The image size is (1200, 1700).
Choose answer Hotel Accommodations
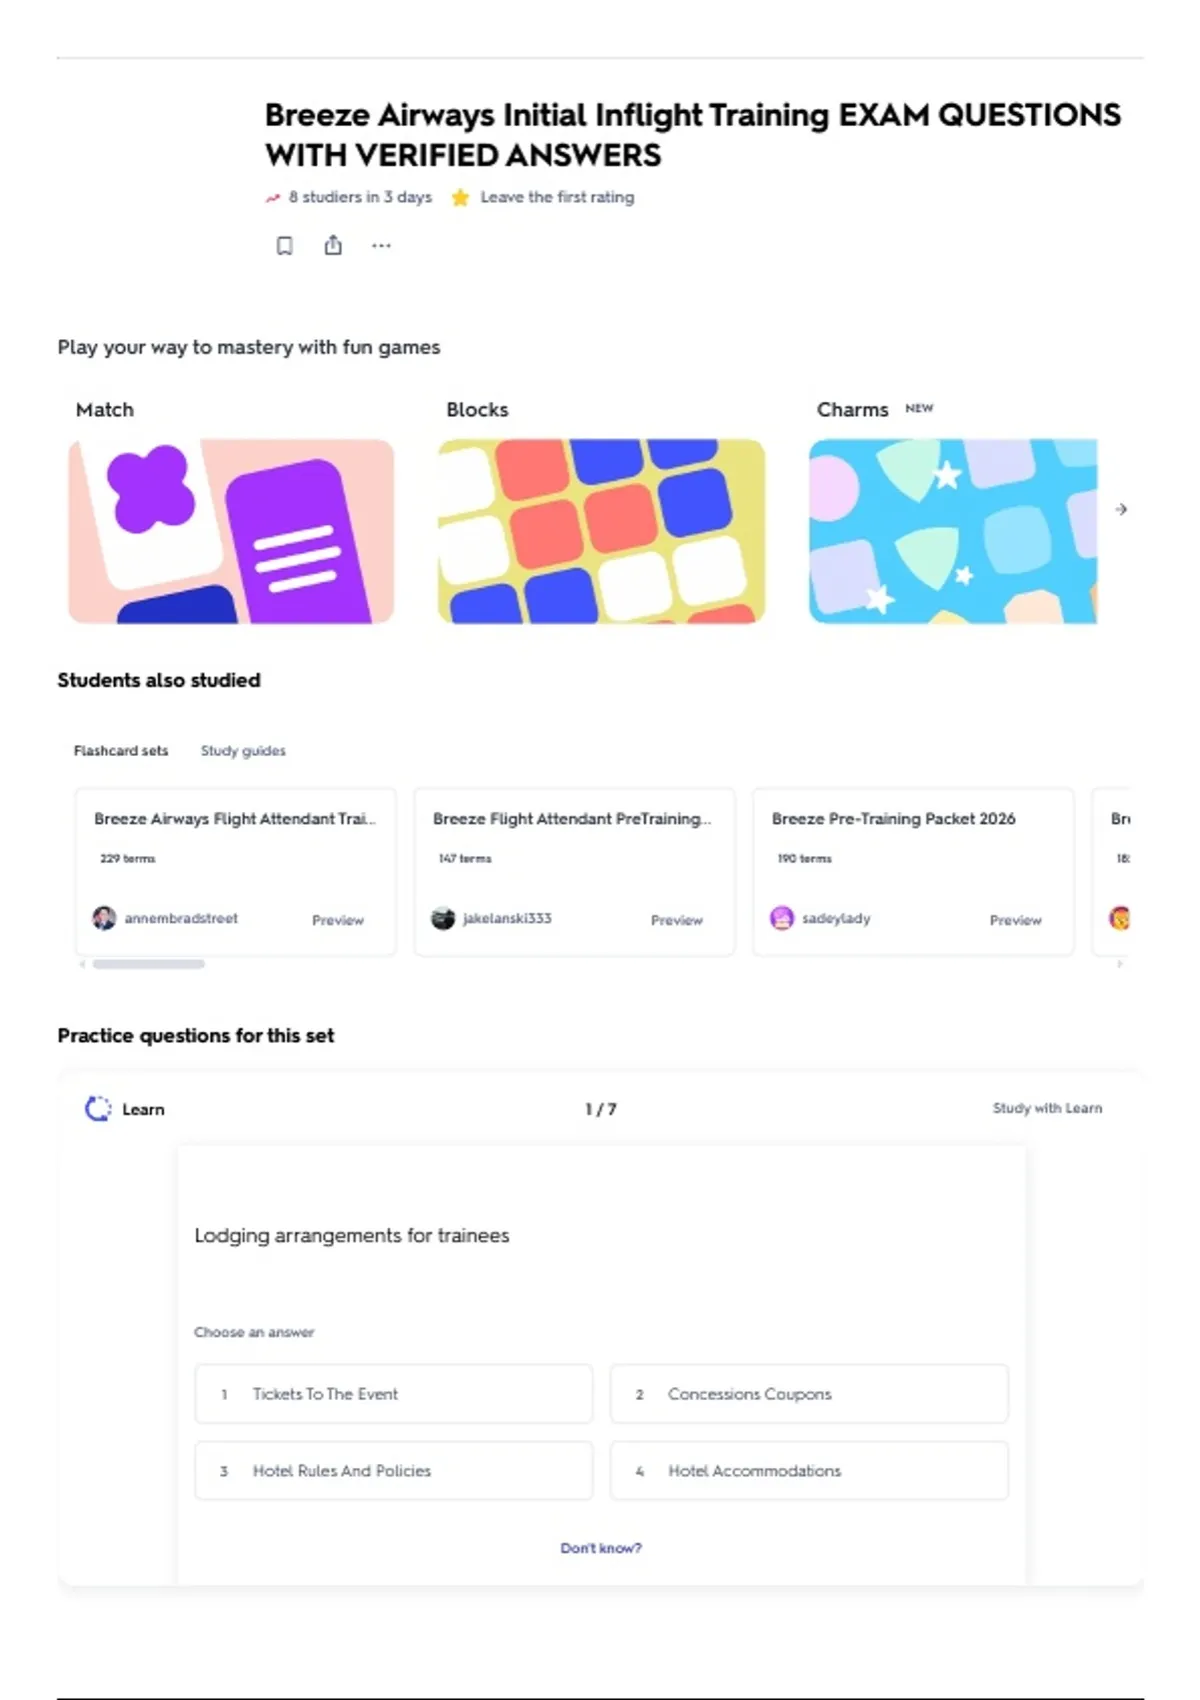pos(809,1470)
